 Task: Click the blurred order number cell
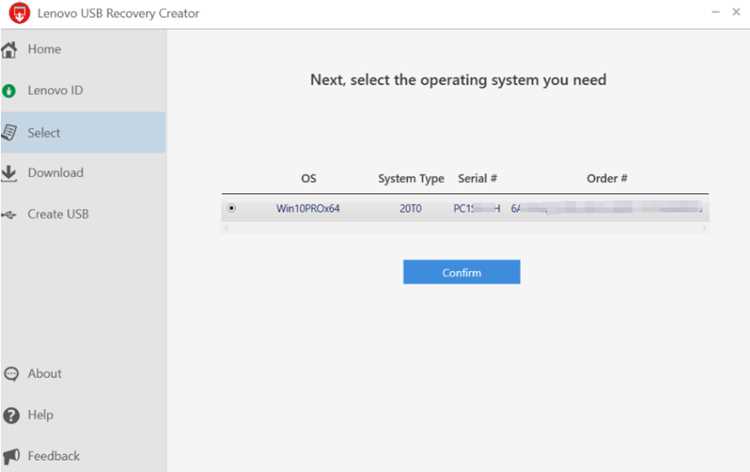pyautogui.click(x=607, y=208)
